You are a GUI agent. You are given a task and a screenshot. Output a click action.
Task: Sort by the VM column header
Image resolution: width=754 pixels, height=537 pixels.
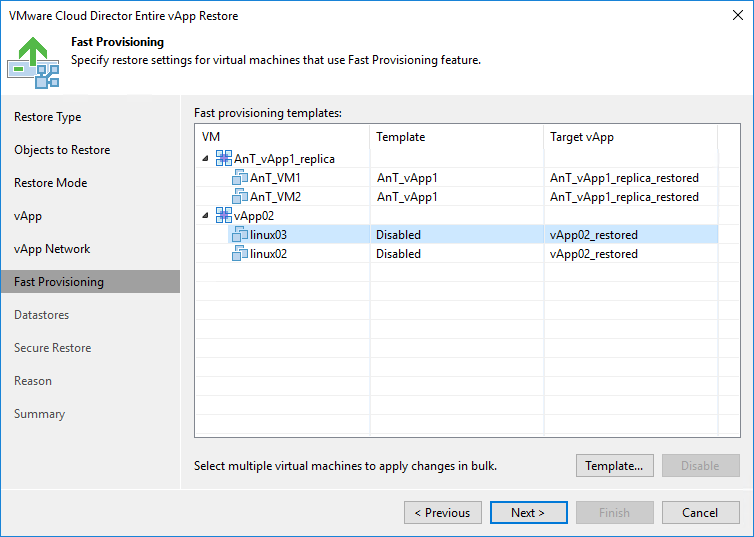point(283,137)
